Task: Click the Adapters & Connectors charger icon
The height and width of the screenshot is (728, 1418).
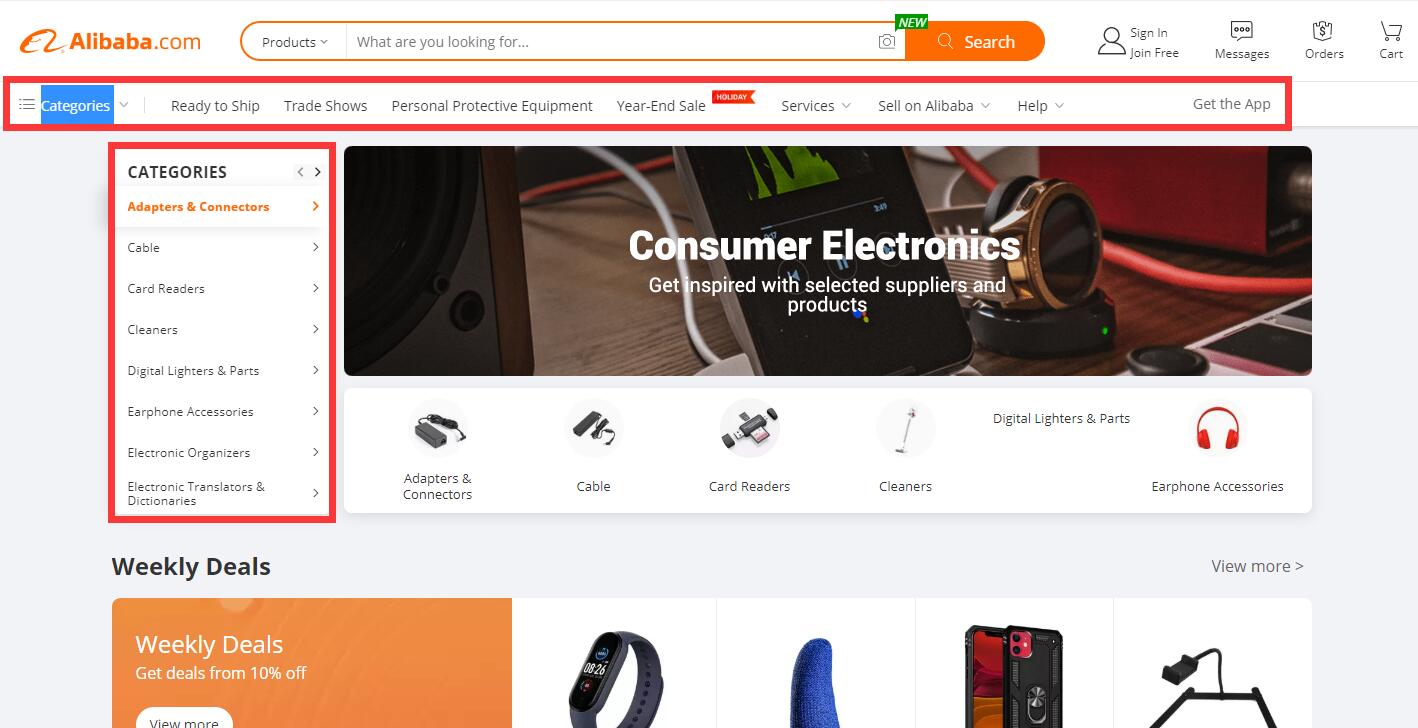Action: pyautogui.click(x=438, y=428)
